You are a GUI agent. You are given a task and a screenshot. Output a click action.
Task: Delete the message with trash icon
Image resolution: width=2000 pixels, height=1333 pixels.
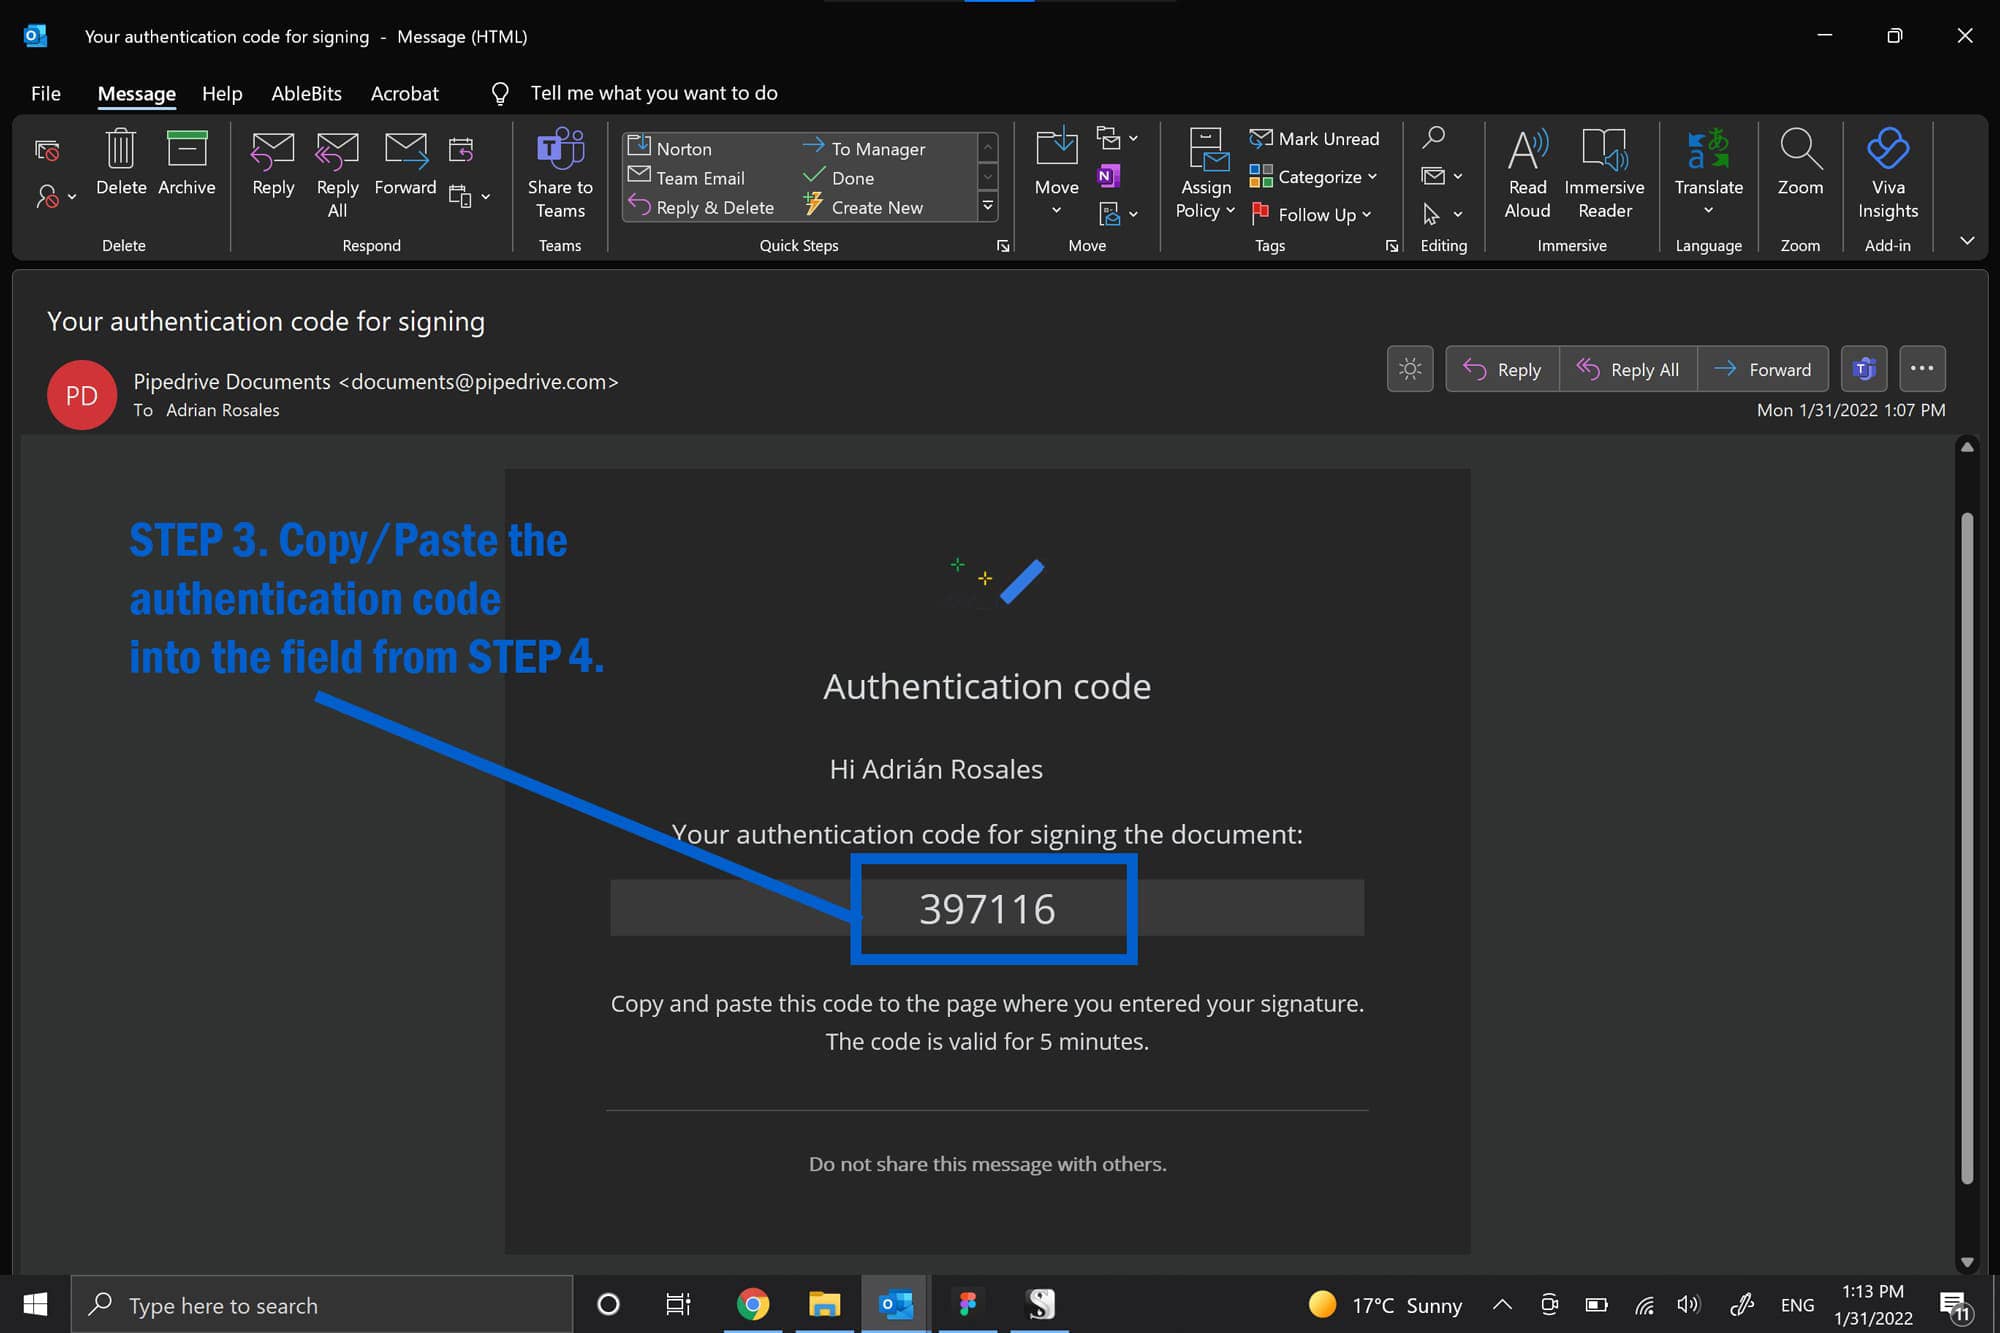tap(121, 162)
